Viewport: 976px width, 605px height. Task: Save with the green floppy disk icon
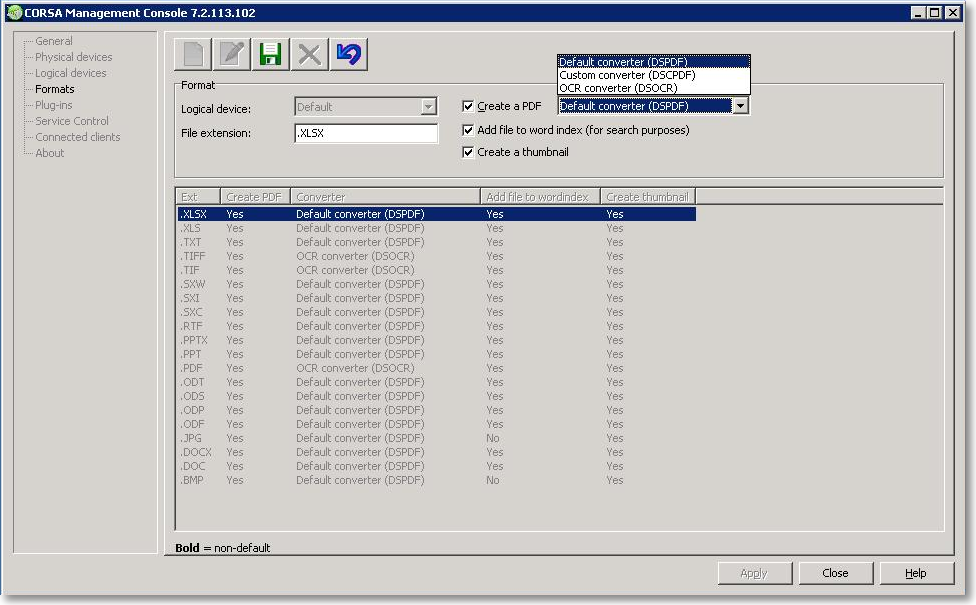pos(271,54)
